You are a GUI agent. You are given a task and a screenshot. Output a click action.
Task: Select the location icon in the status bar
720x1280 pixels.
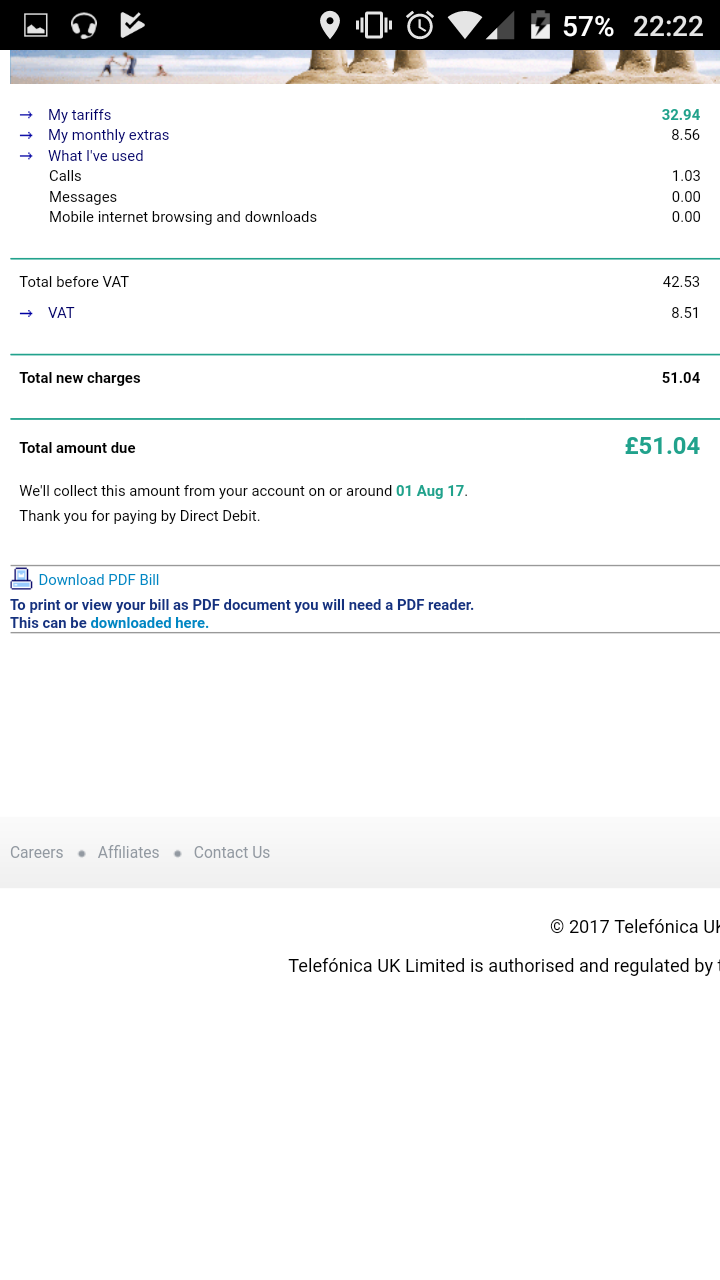(329, 24)
